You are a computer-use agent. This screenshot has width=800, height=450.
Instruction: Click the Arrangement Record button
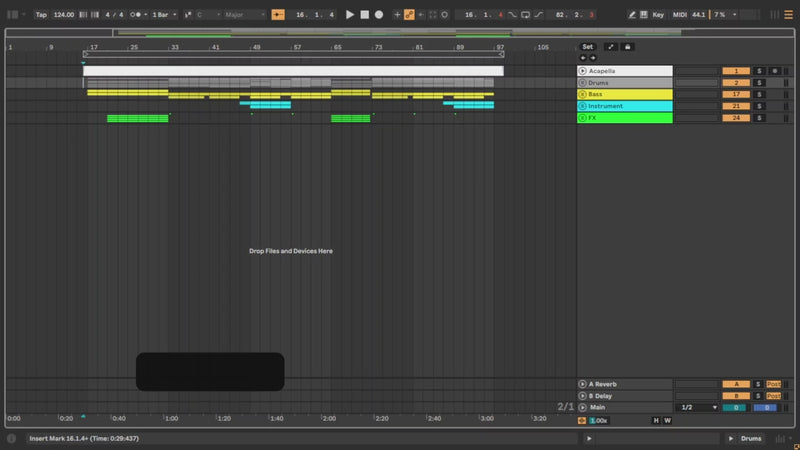(379, 15)
